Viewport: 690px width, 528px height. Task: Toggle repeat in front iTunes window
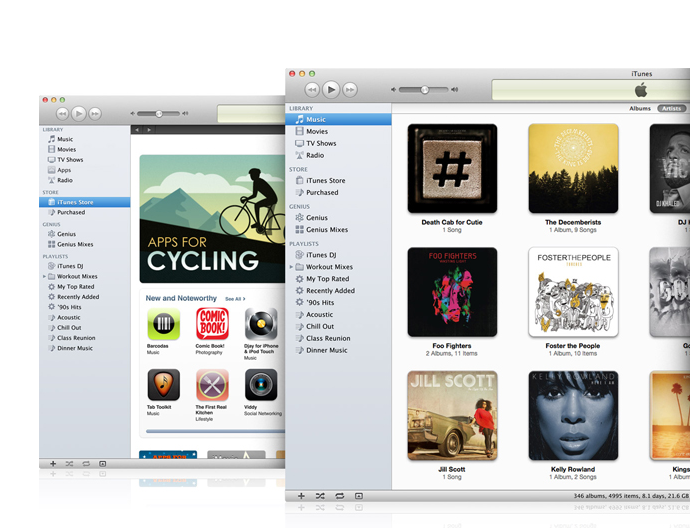339,496
